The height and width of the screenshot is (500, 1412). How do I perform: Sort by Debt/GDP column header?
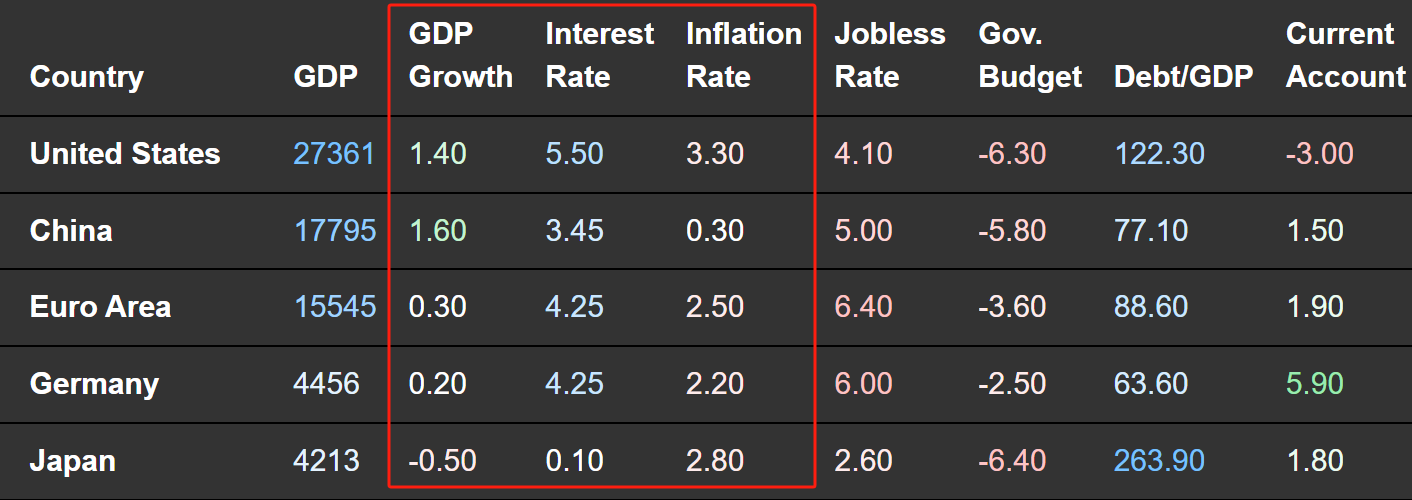[x=1184, y=77]
